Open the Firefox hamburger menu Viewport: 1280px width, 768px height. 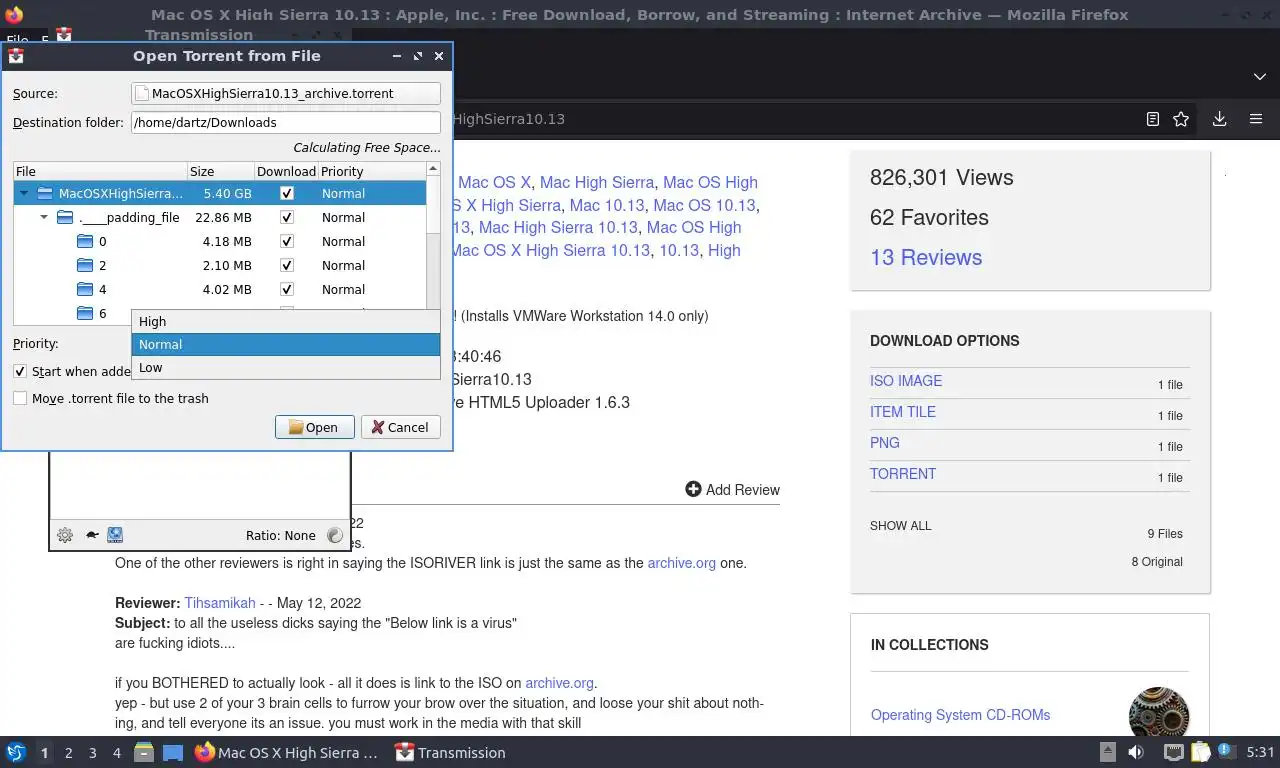1256,119
